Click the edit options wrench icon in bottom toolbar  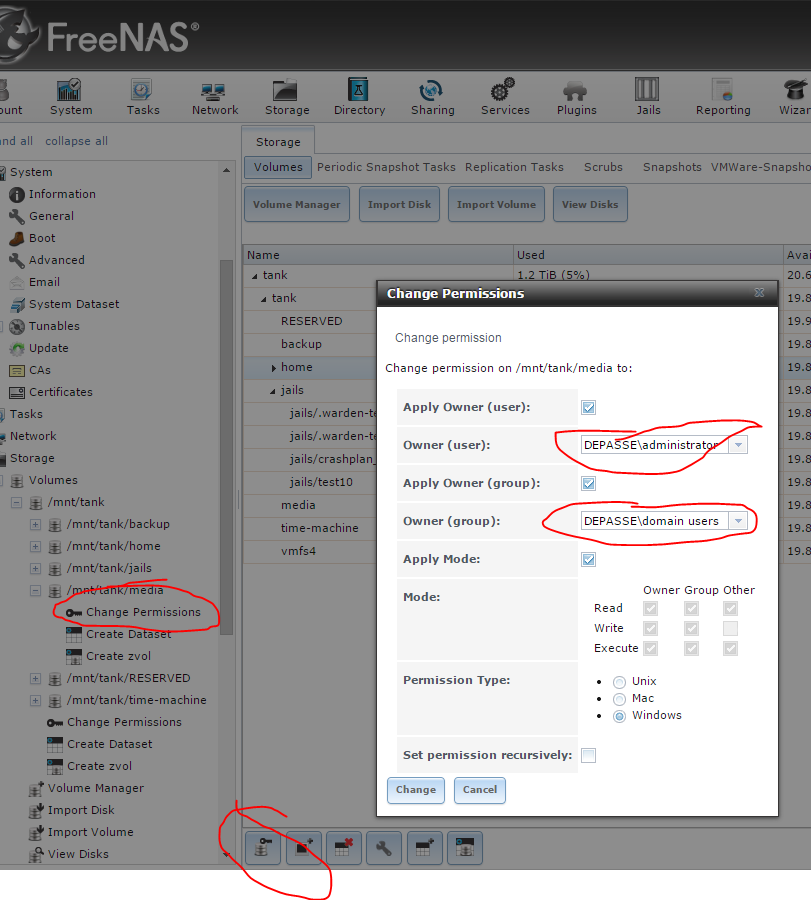click(x=384, y=848)
